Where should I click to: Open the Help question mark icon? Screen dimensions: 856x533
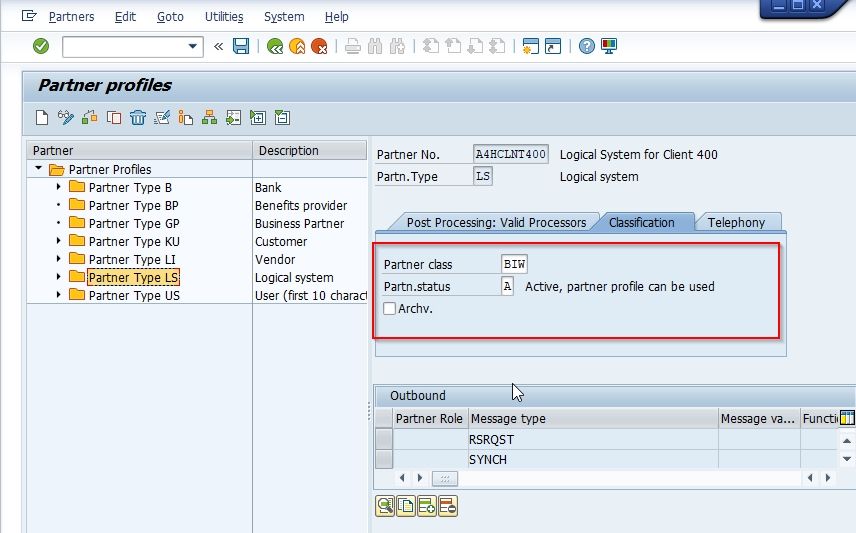(x=586, y=46)
